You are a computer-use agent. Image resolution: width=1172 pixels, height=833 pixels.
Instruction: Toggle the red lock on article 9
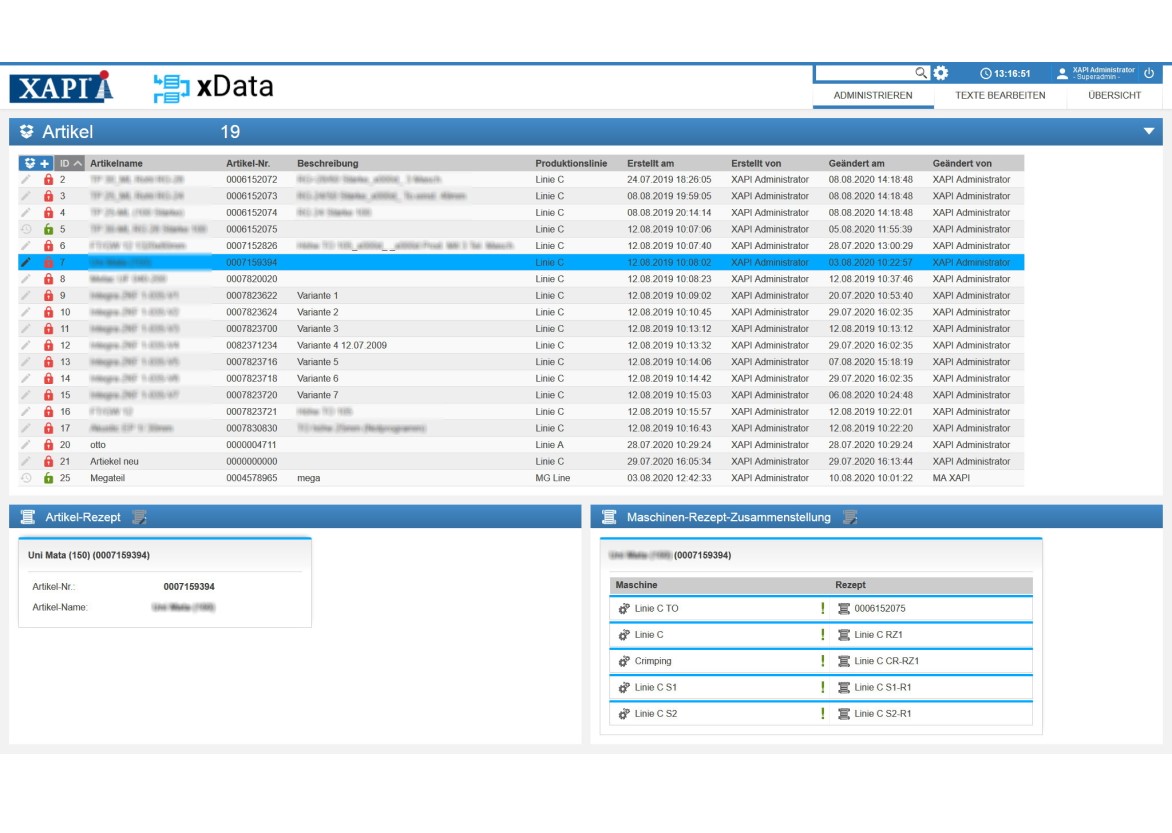(x=47, y=296)
